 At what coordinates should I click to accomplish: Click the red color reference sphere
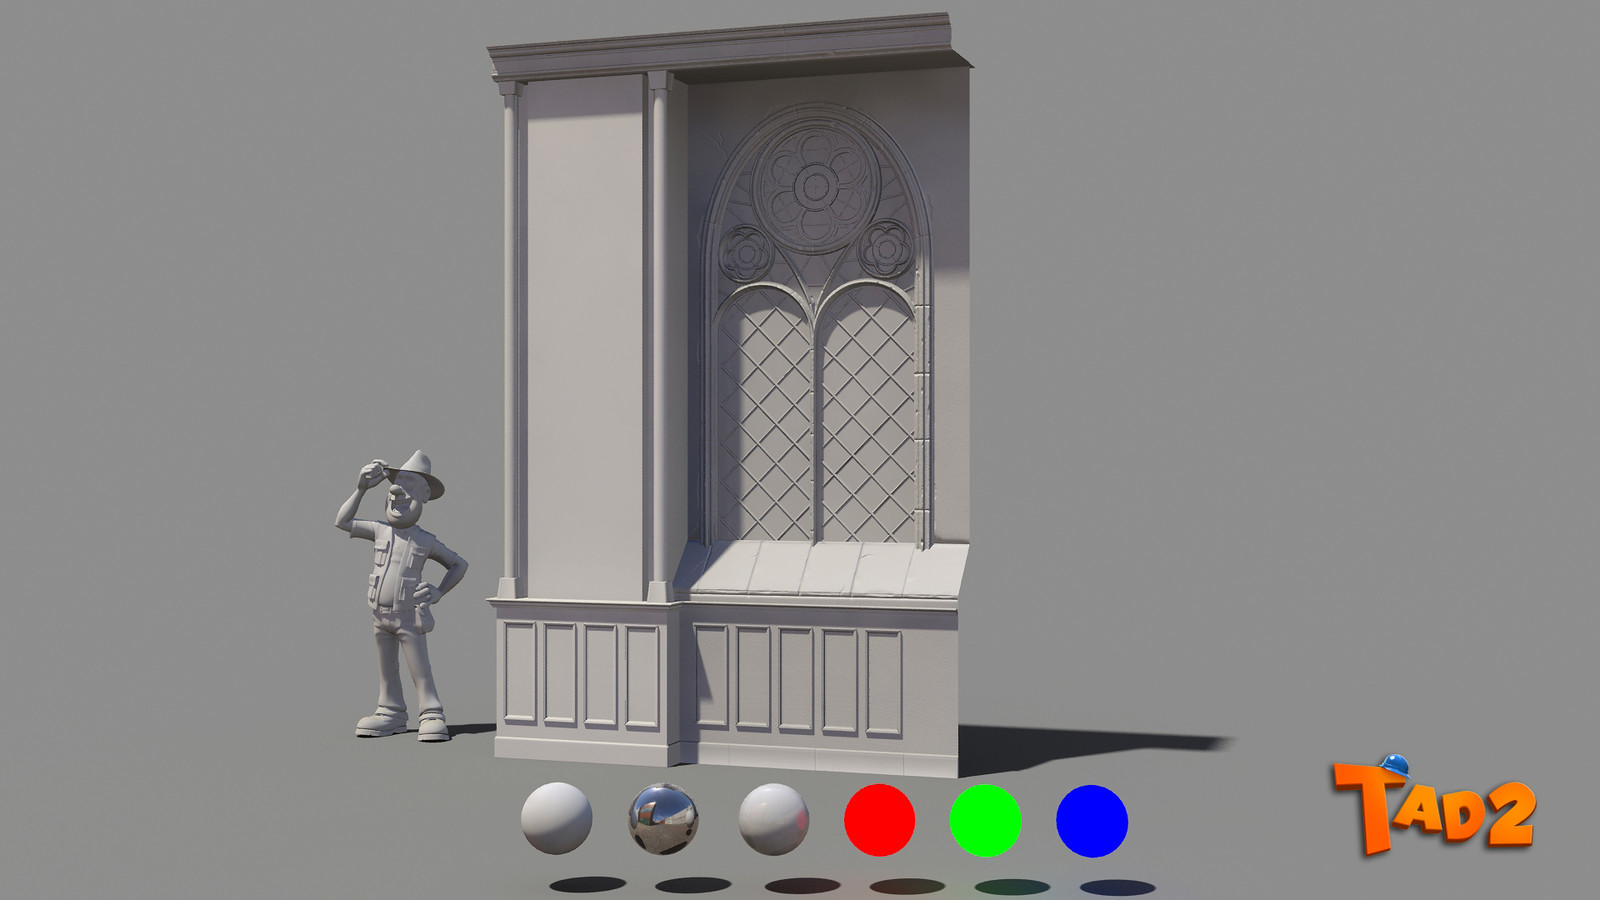pos(879,820)
